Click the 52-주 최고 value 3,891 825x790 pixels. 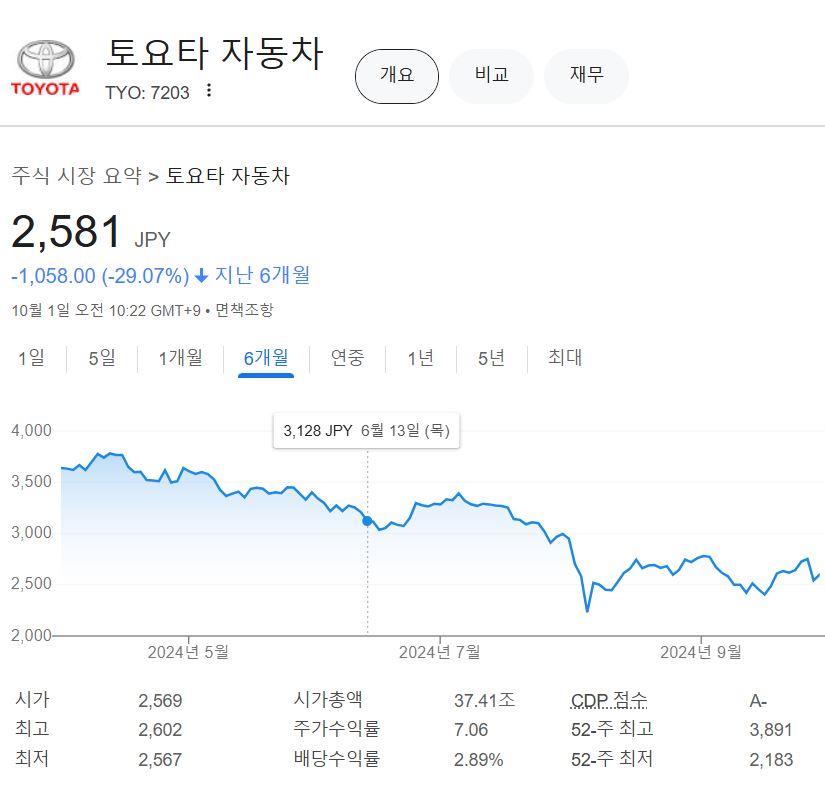(771, 730)
